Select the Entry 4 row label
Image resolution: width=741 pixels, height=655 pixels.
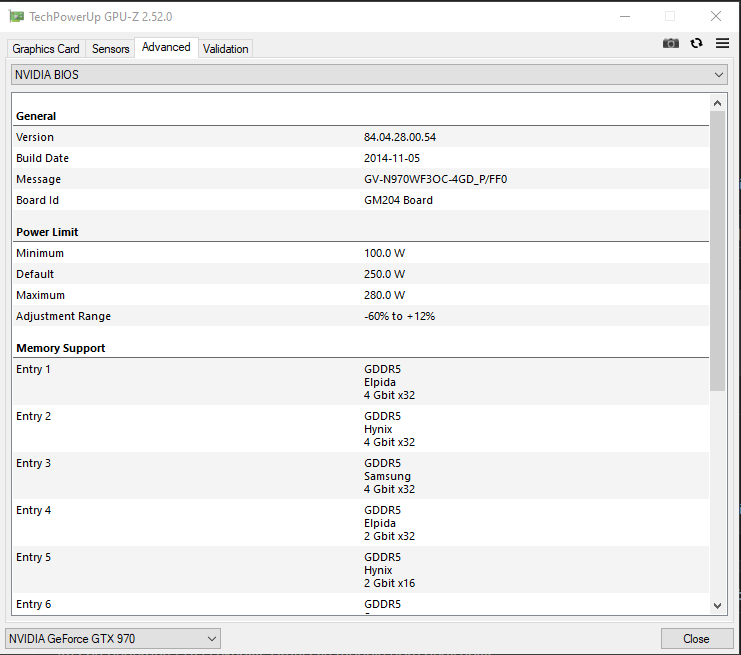33,510
